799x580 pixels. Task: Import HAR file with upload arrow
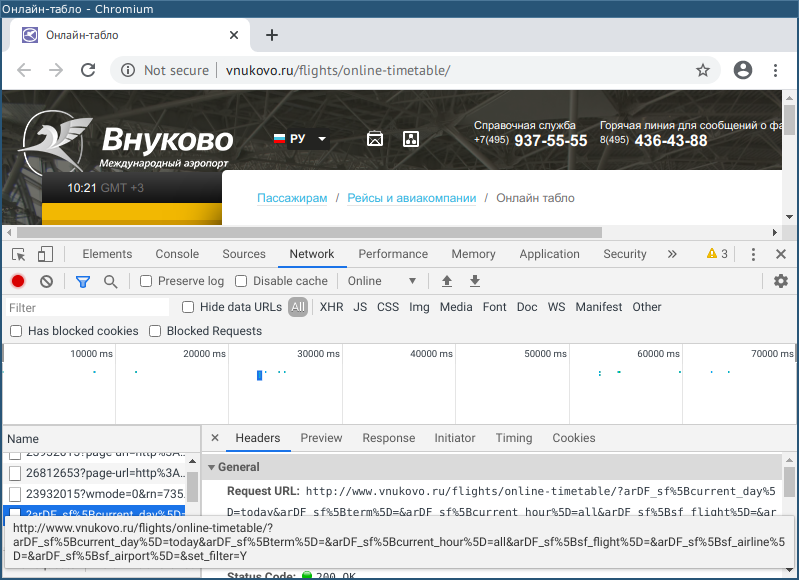coord(446,281)
